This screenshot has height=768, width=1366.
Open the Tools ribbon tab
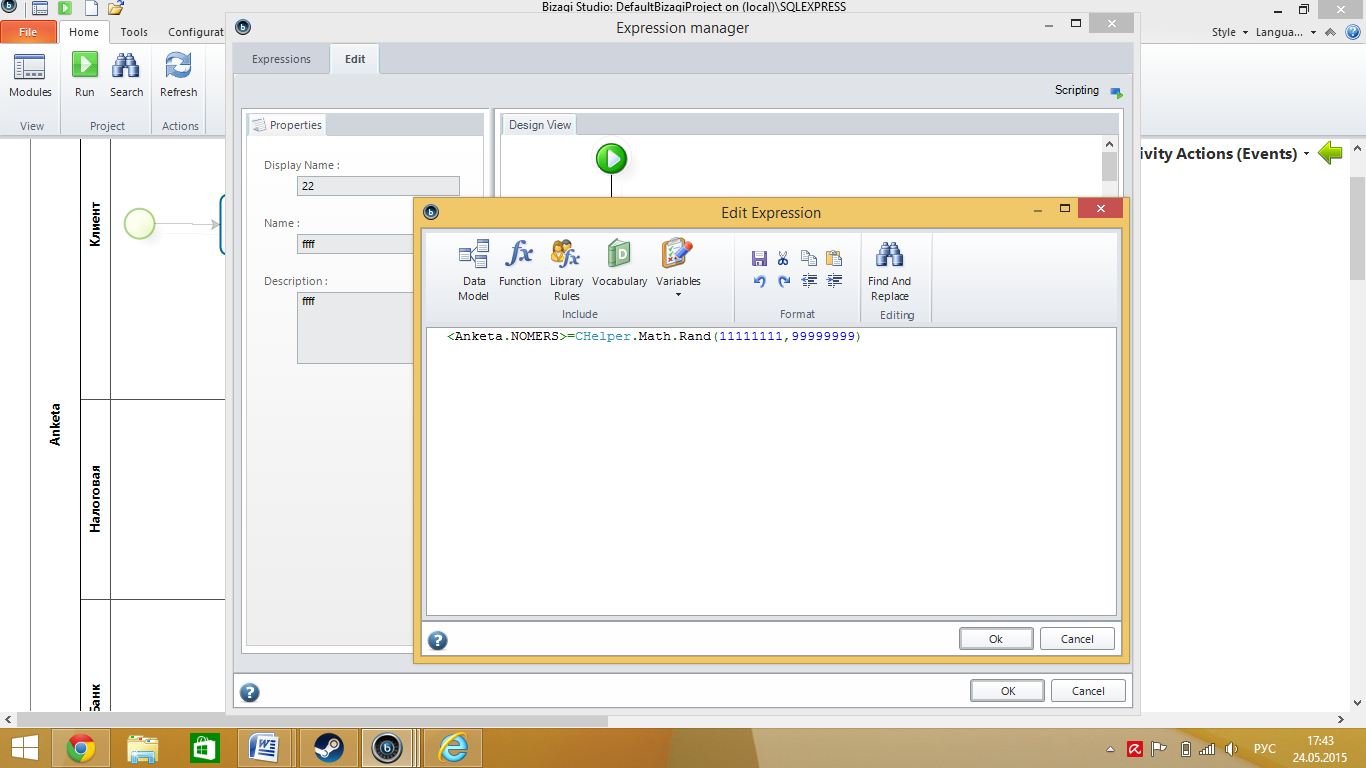[x=134, y=32]
